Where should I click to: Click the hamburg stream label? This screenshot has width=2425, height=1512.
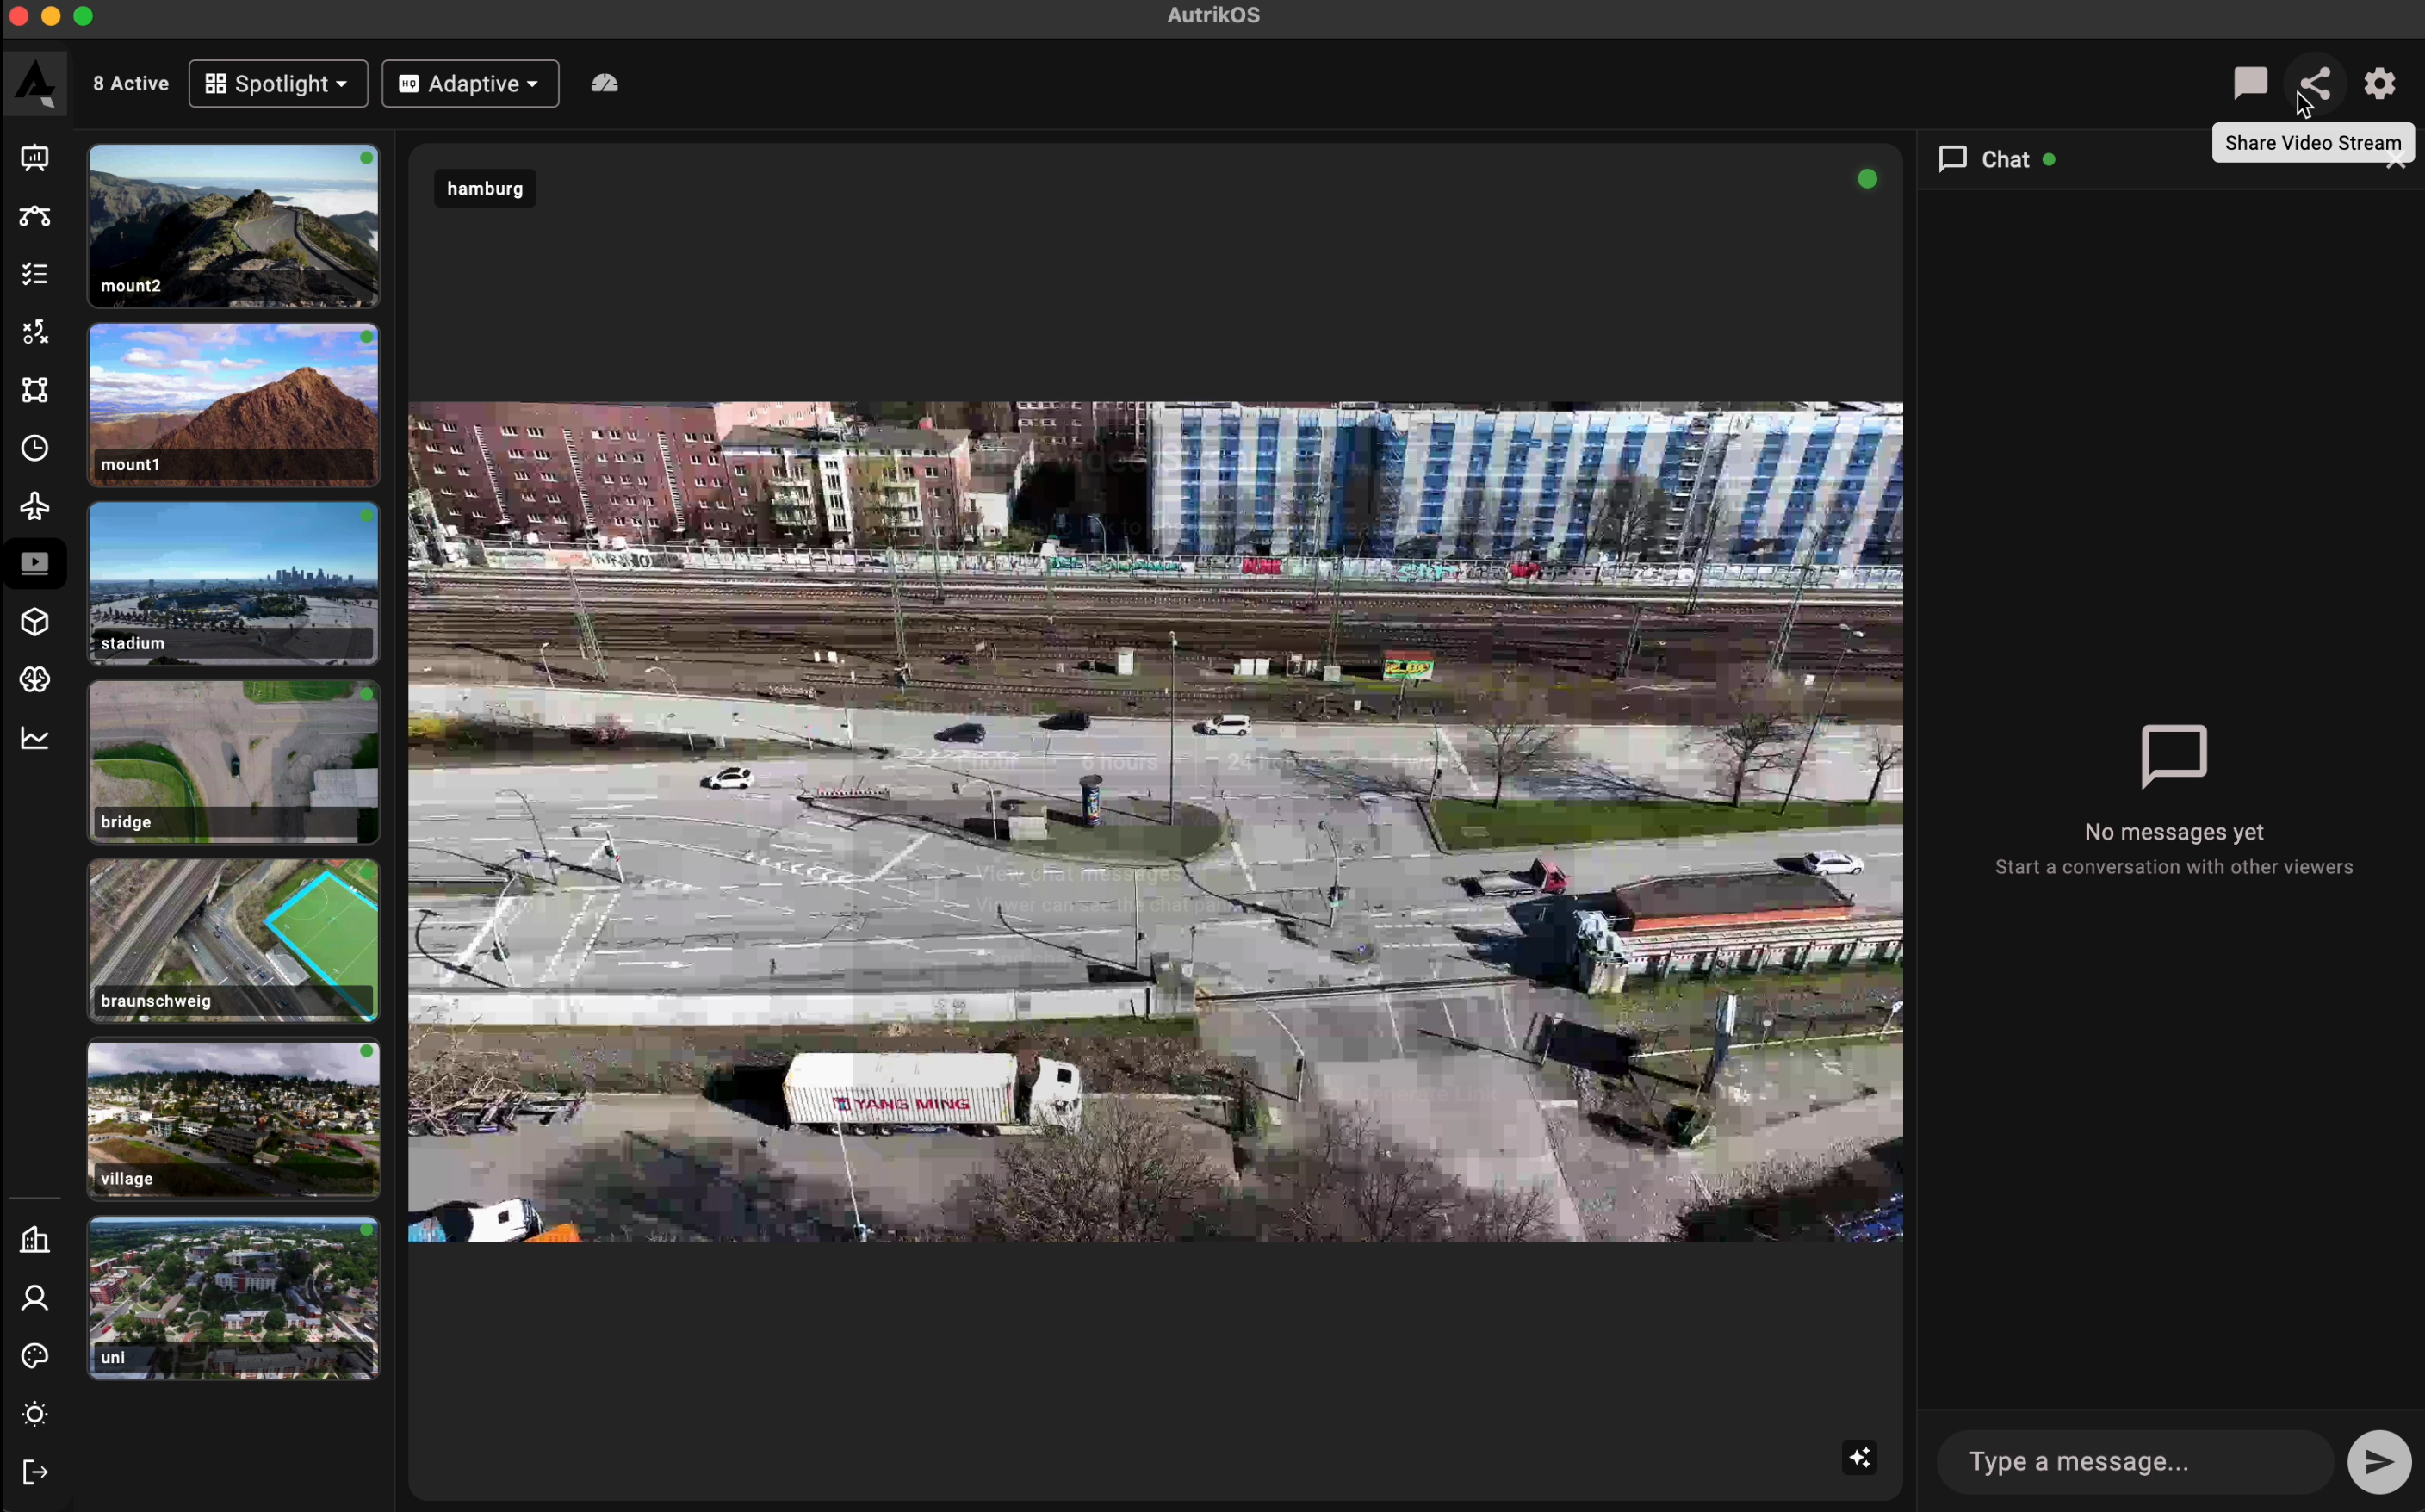(485, 188)
